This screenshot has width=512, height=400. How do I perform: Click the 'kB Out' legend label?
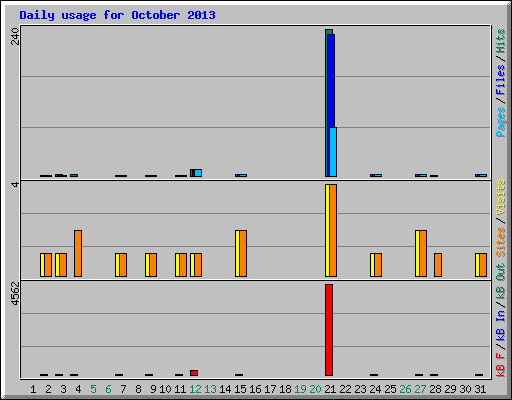pos(501,282)
